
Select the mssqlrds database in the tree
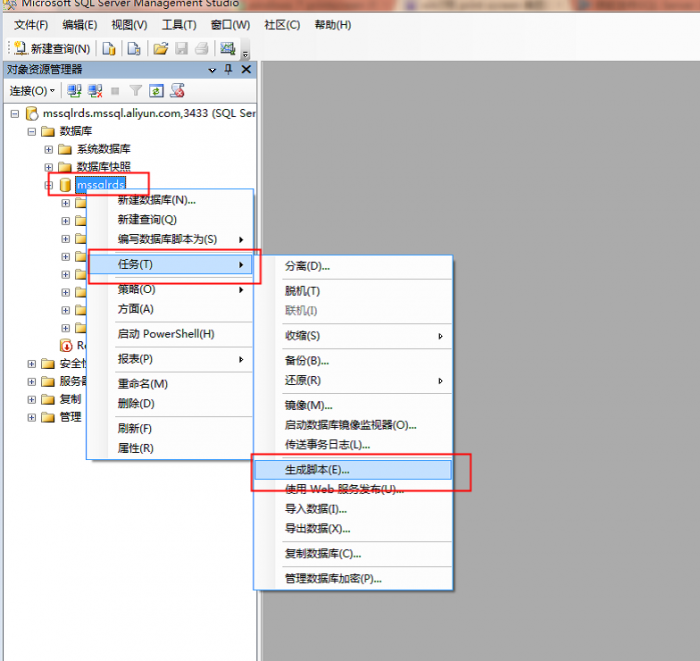click(x=100, y=185)
